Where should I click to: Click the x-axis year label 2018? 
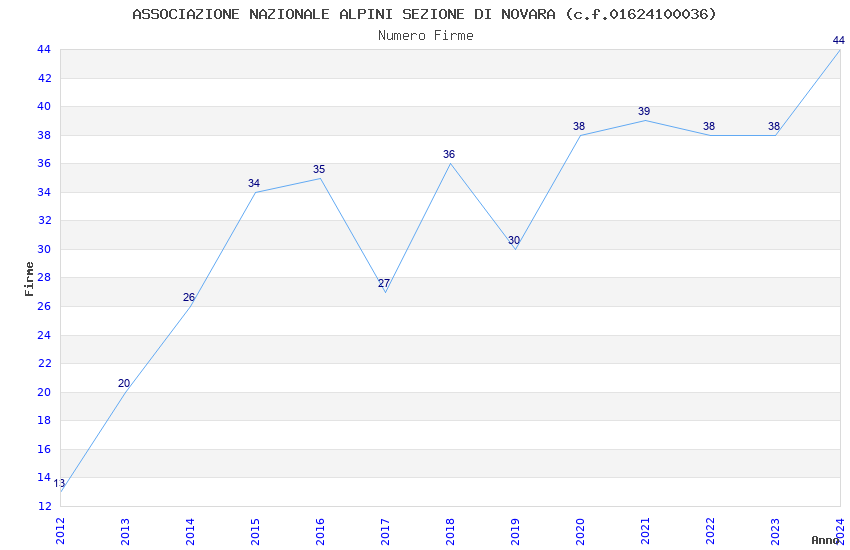click(450, 531)
